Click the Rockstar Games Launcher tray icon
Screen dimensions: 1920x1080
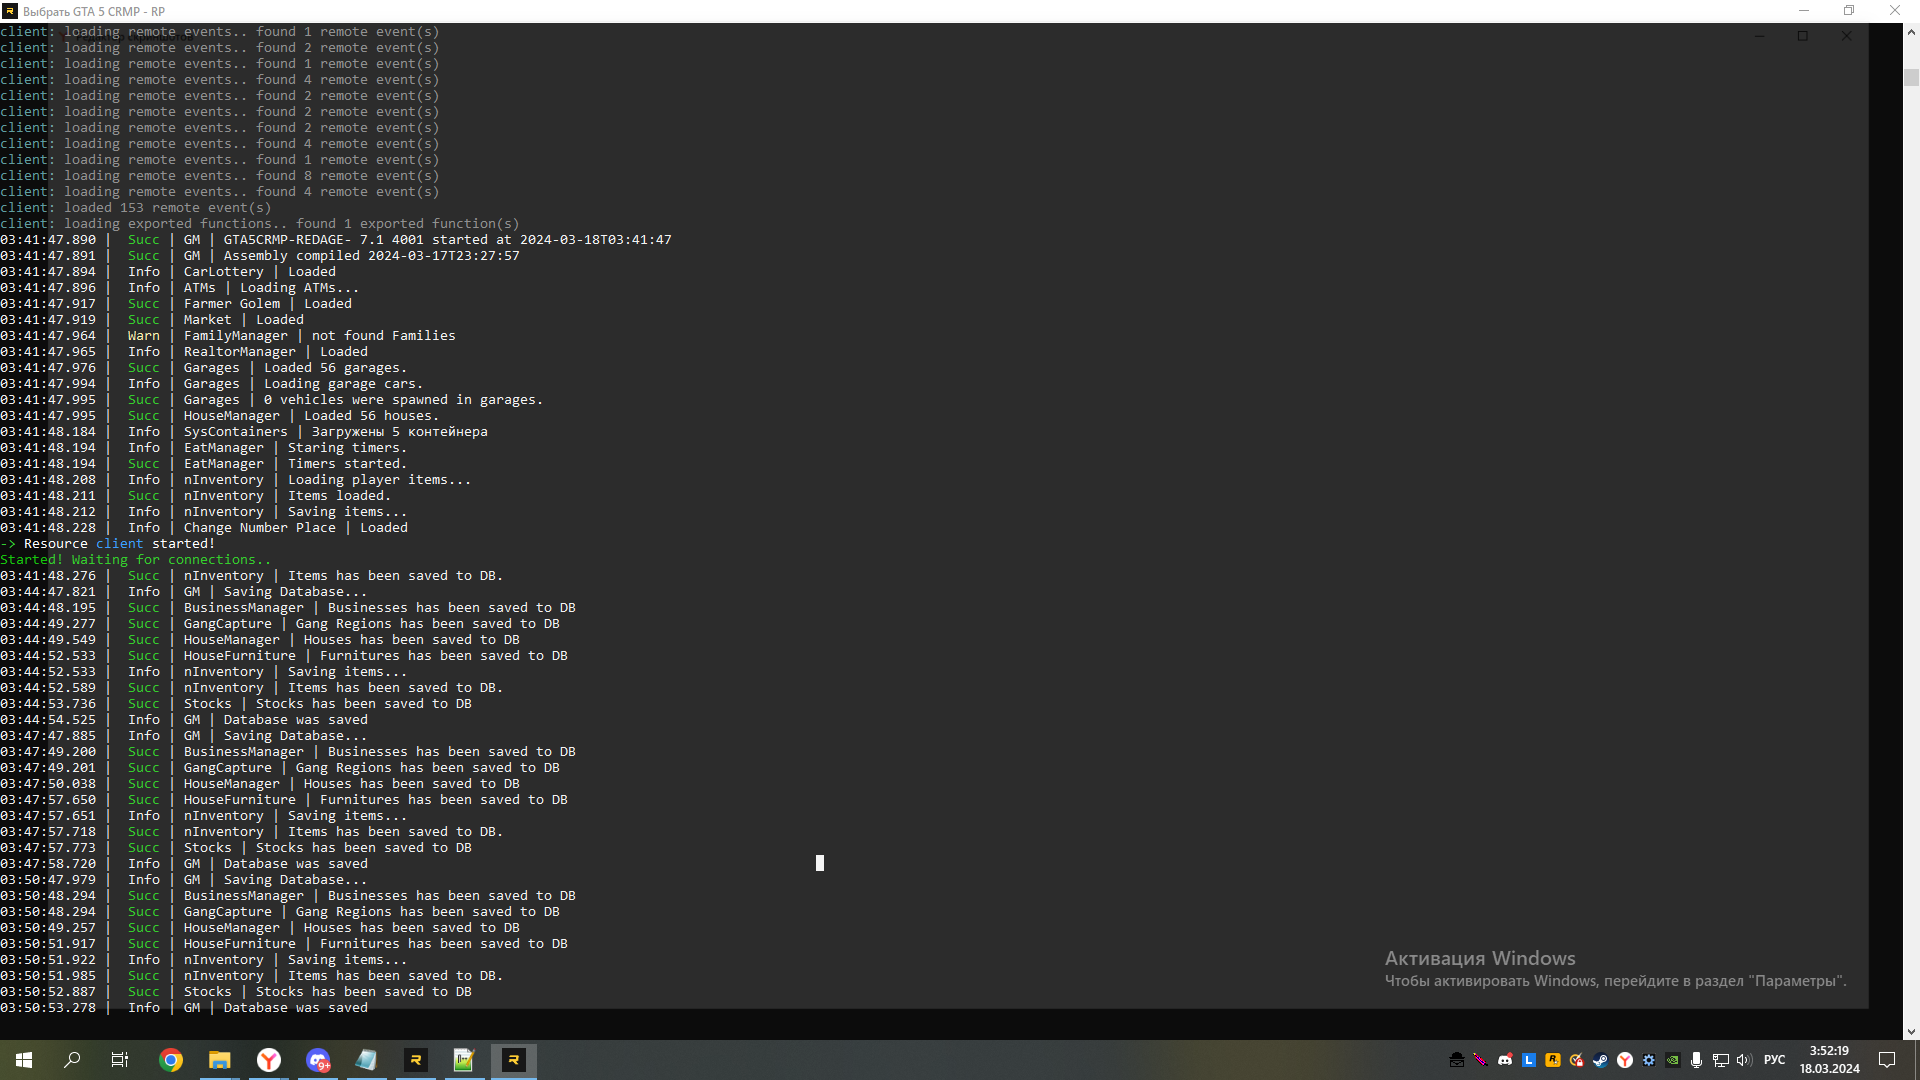click(x=1552, y=1060)
